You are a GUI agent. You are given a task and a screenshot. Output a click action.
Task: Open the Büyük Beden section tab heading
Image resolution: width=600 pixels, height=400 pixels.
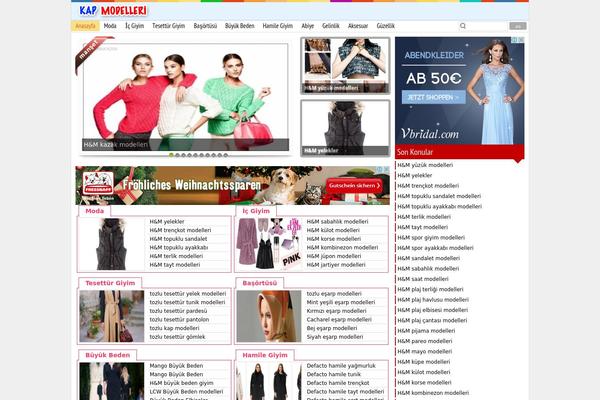[108, 355]
